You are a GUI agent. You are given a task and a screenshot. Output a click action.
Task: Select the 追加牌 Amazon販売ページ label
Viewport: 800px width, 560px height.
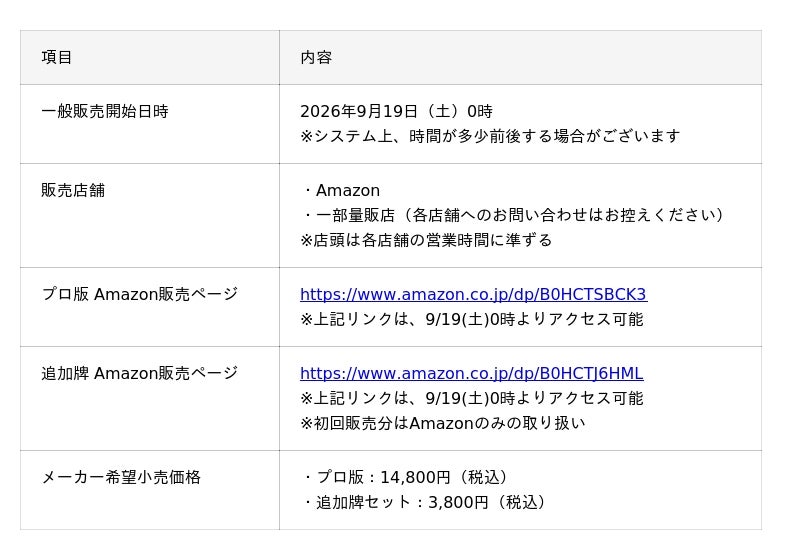[x=140, y=373]
